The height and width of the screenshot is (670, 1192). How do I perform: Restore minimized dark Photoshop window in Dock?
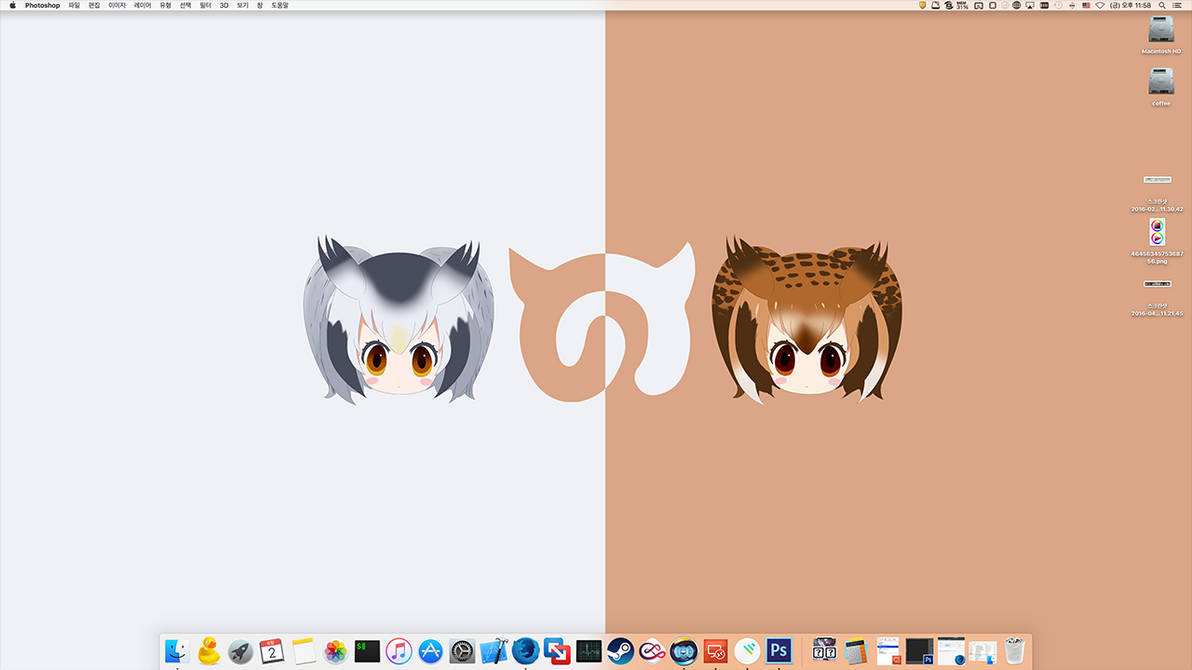point(919,651)
